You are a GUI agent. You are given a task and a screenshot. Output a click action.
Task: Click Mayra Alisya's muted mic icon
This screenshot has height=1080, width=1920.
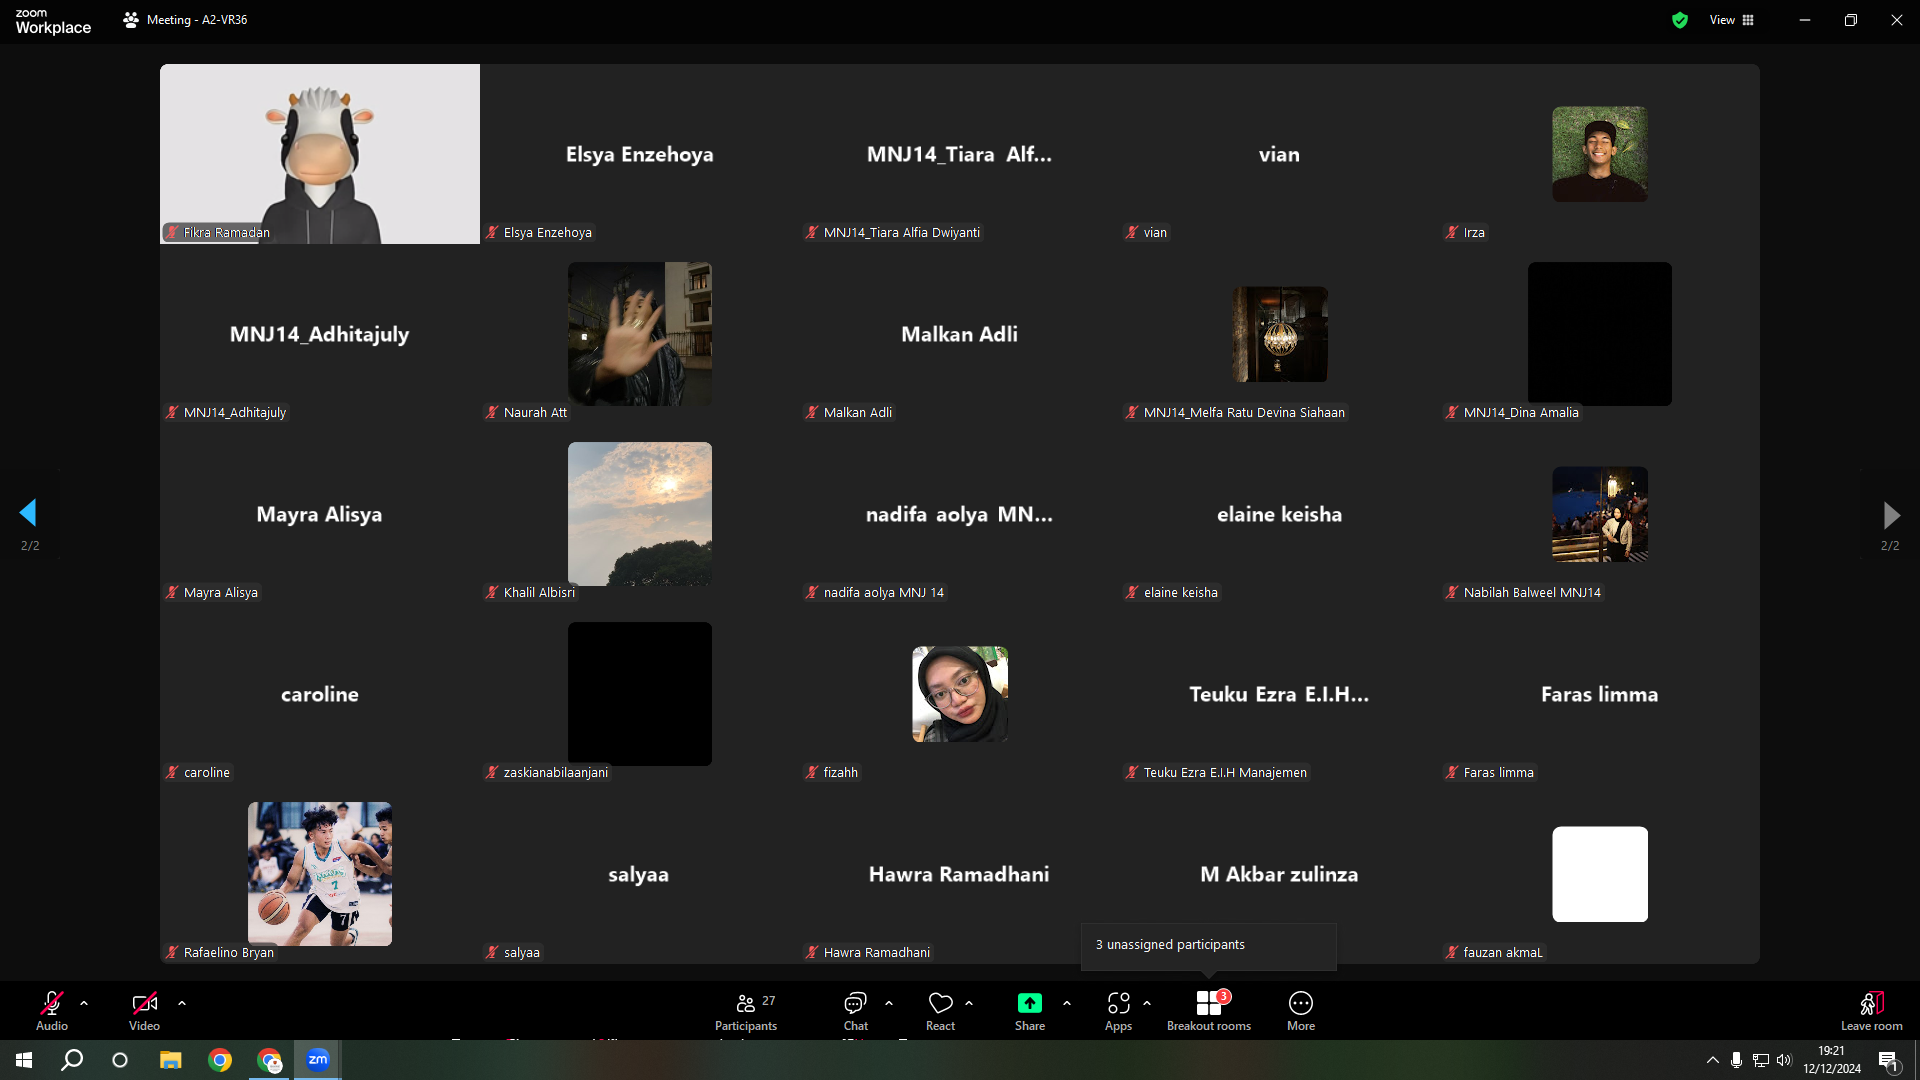click(x=172, y=592)
